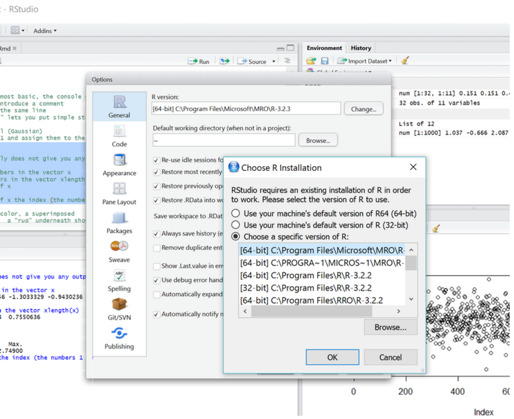Open the Addins dropdown menu
The height and width of the screenshot is (419, 514).
45,31
